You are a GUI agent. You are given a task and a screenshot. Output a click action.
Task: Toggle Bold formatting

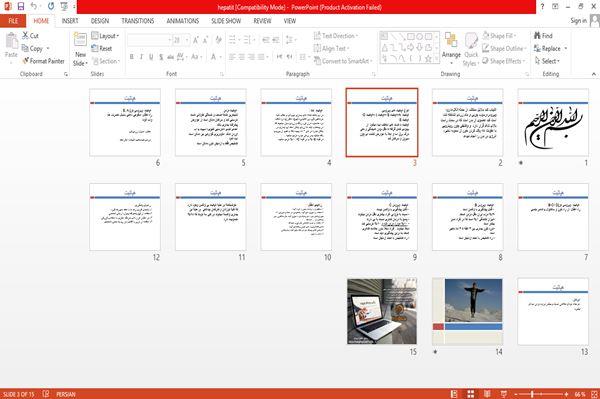pyautogui.click(x=132, y=57)
